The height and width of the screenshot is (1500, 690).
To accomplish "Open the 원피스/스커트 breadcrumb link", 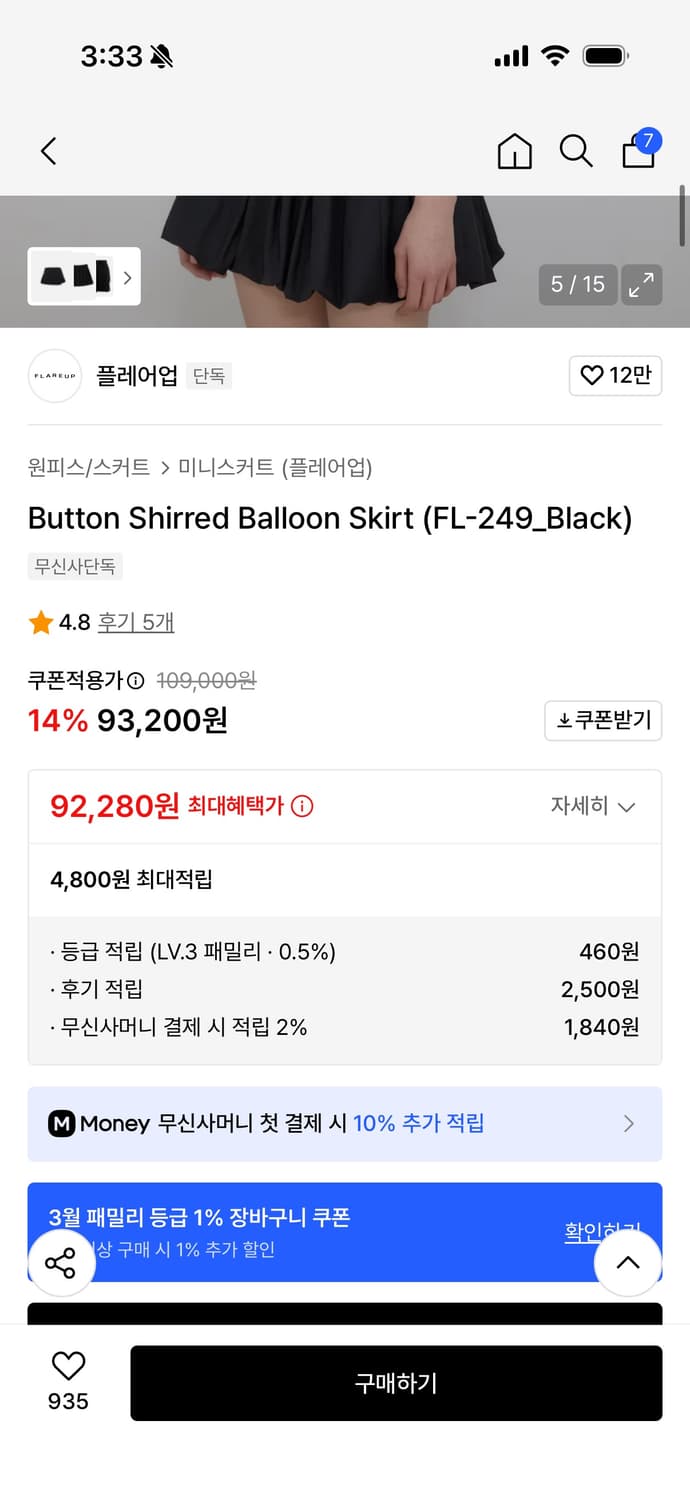I will click(x=90, y=467).
